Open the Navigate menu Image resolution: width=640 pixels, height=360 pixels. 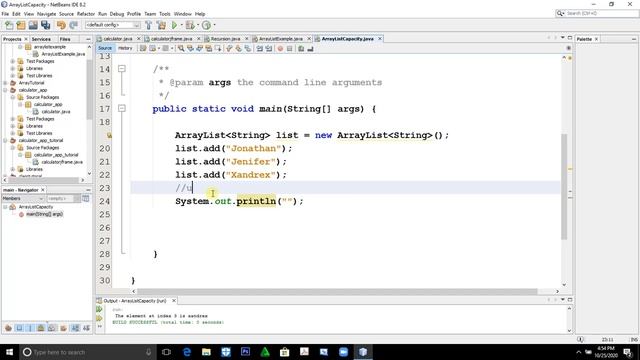point(46,14)
